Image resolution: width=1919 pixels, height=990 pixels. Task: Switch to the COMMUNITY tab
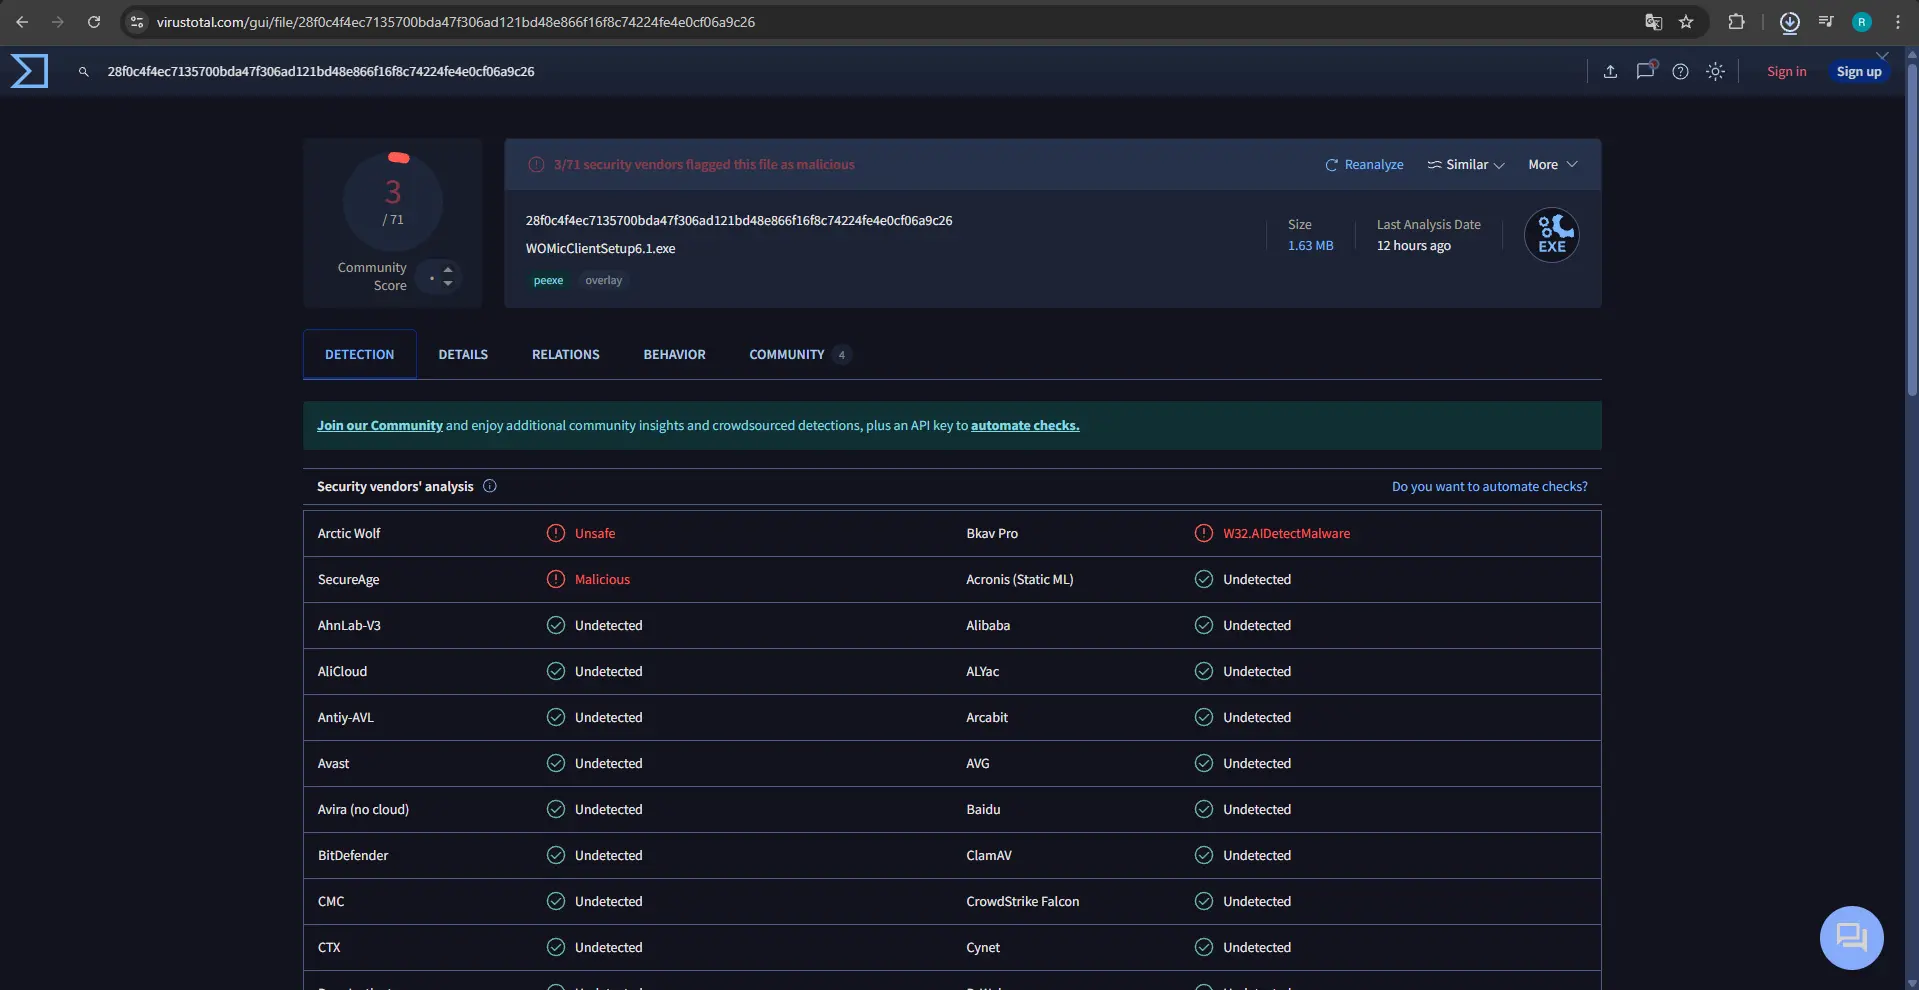(799, 354)
